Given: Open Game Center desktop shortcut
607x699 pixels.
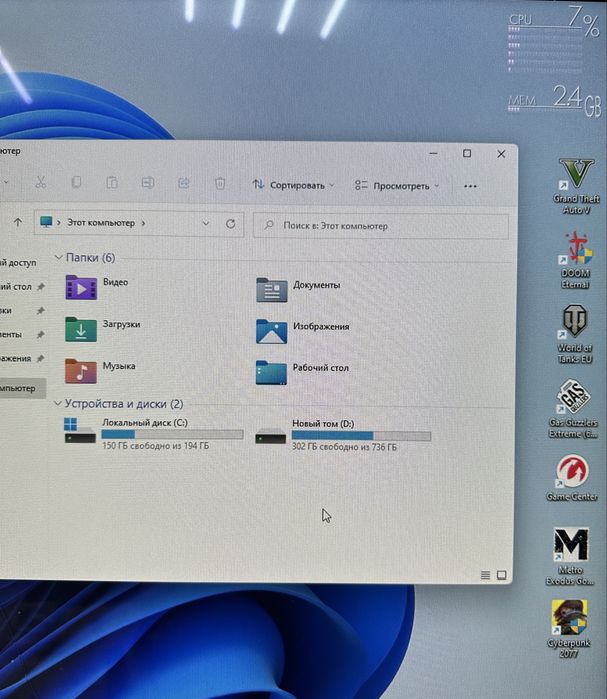Looking at the screenshot, I should 572,478.
